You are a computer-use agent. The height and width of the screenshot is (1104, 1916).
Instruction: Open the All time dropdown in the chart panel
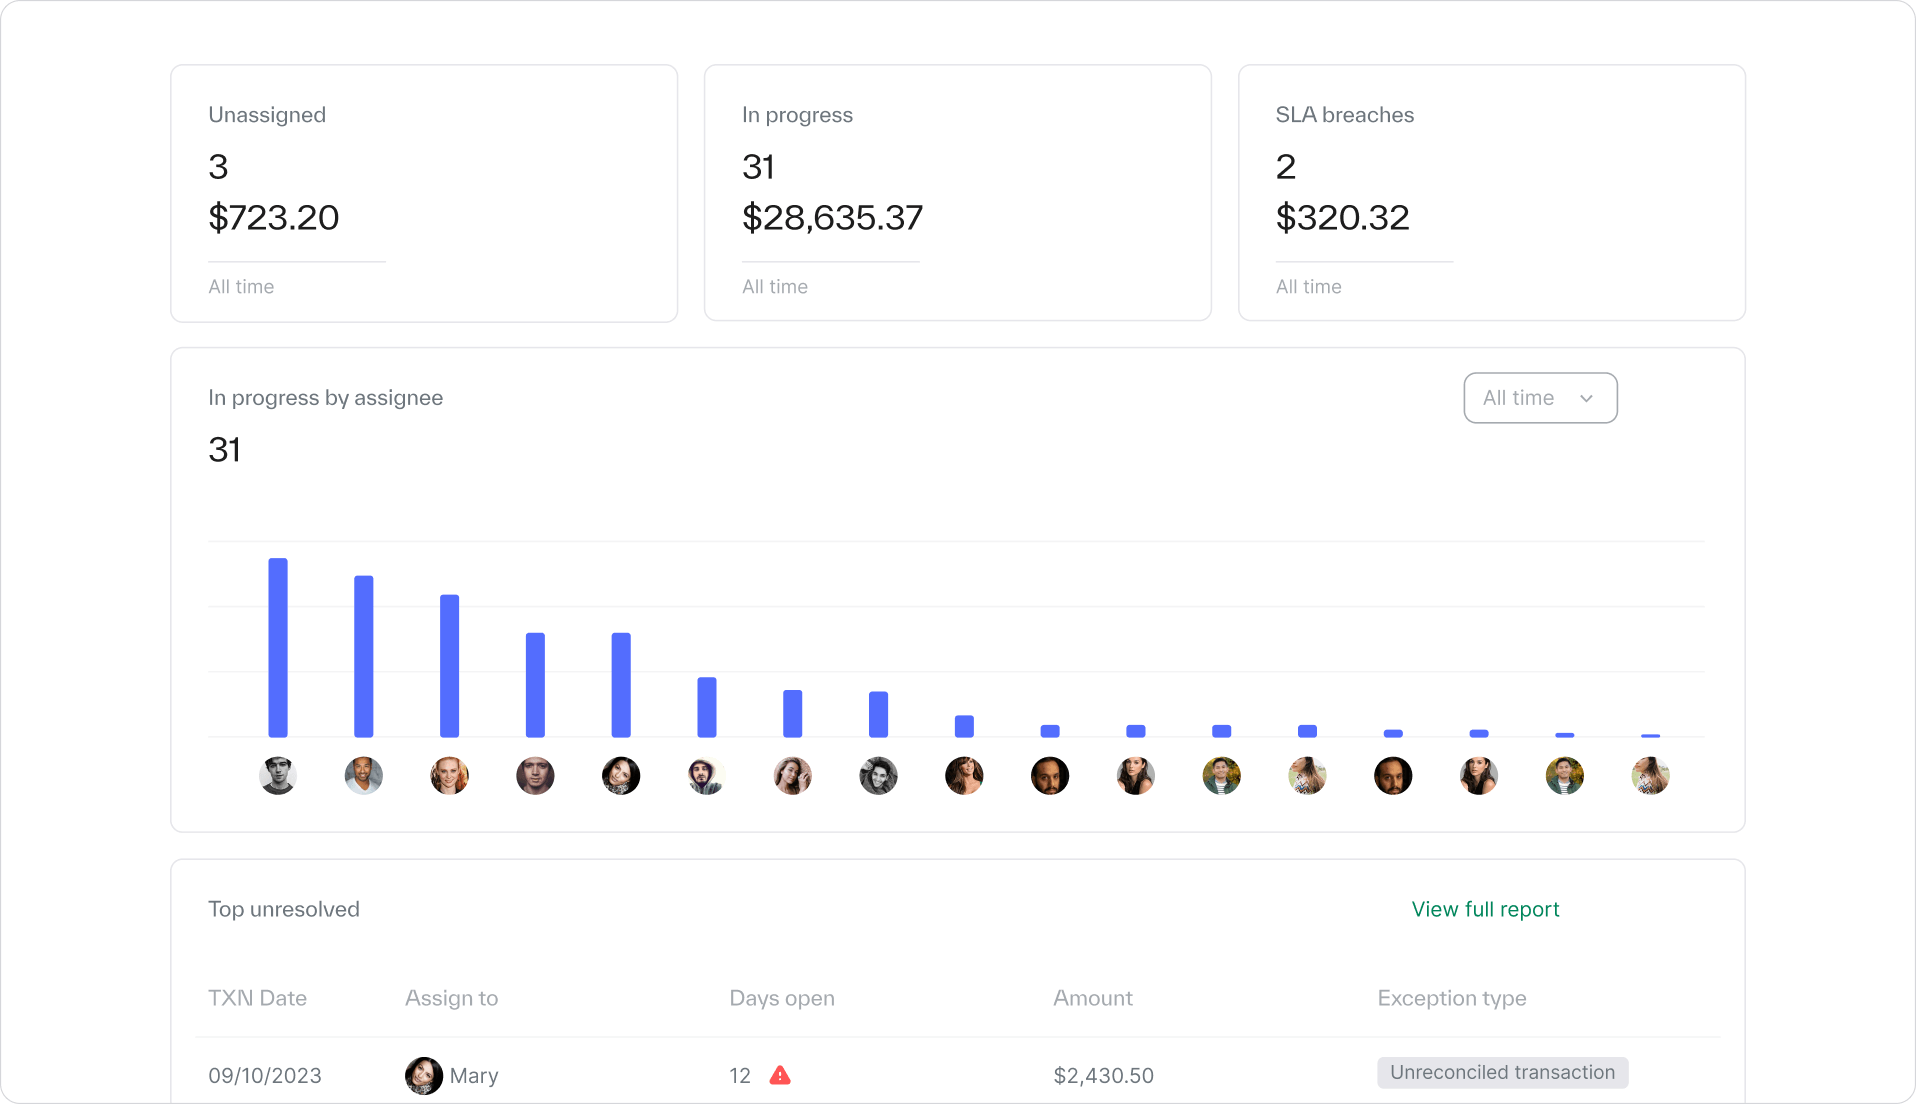point(1539,398)
